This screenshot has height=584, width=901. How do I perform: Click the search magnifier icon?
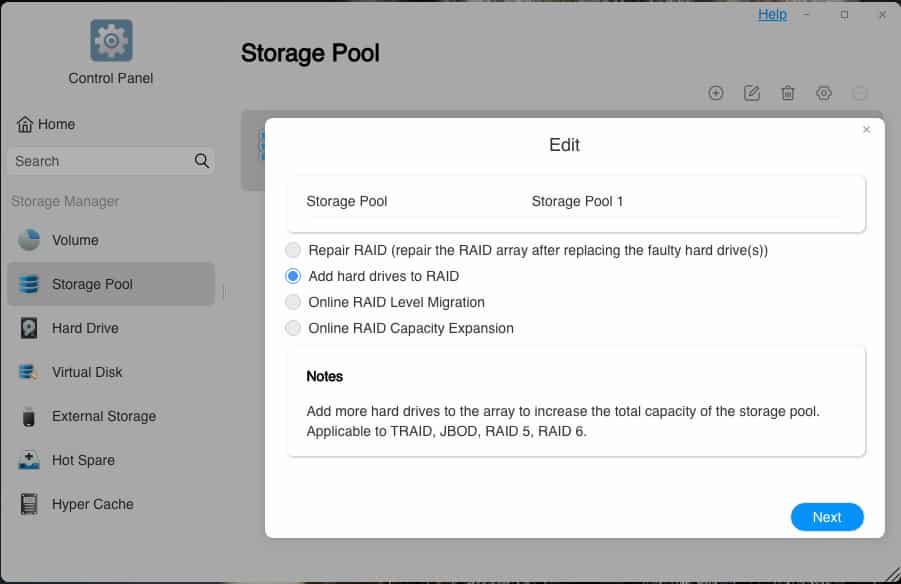(x=201, y=161)
